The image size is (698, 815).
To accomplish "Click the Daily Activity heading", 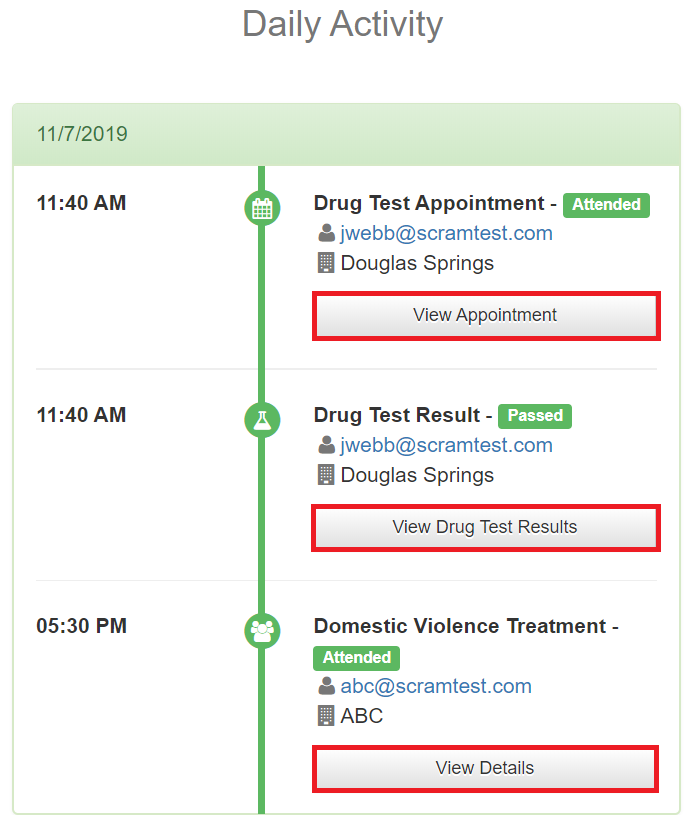I will pyautogui.click(x=343, y=24).
